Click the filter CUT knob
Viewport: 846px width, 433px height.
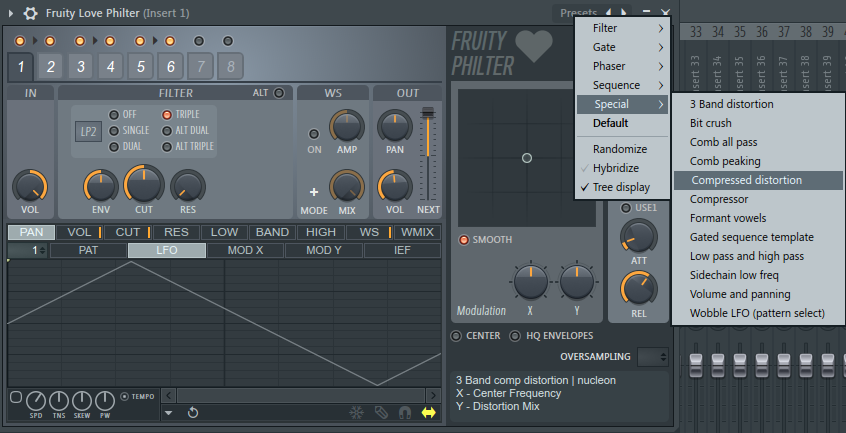(144, 184)
